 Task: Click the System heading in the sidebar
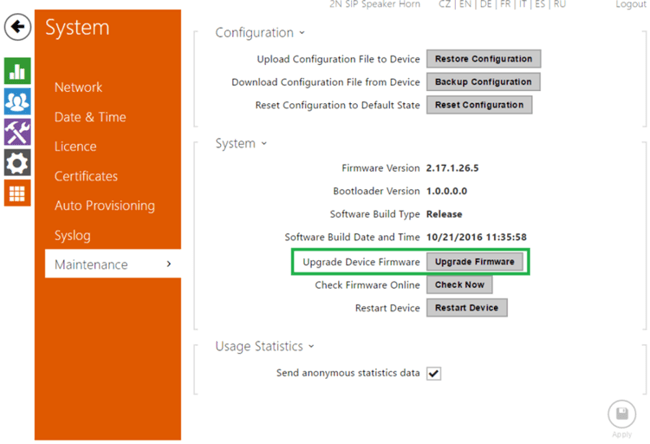tap(78, 28)
